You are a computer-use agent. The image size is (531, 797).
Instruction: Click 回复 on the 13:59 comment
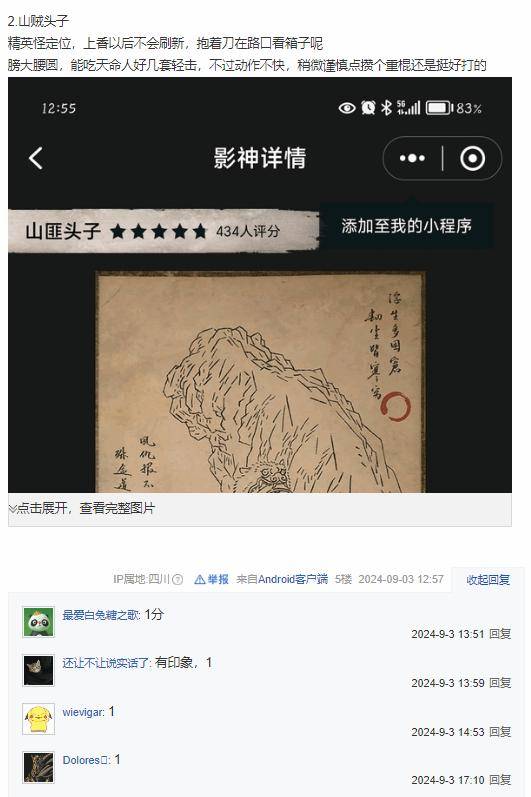[x=500, y=683]
